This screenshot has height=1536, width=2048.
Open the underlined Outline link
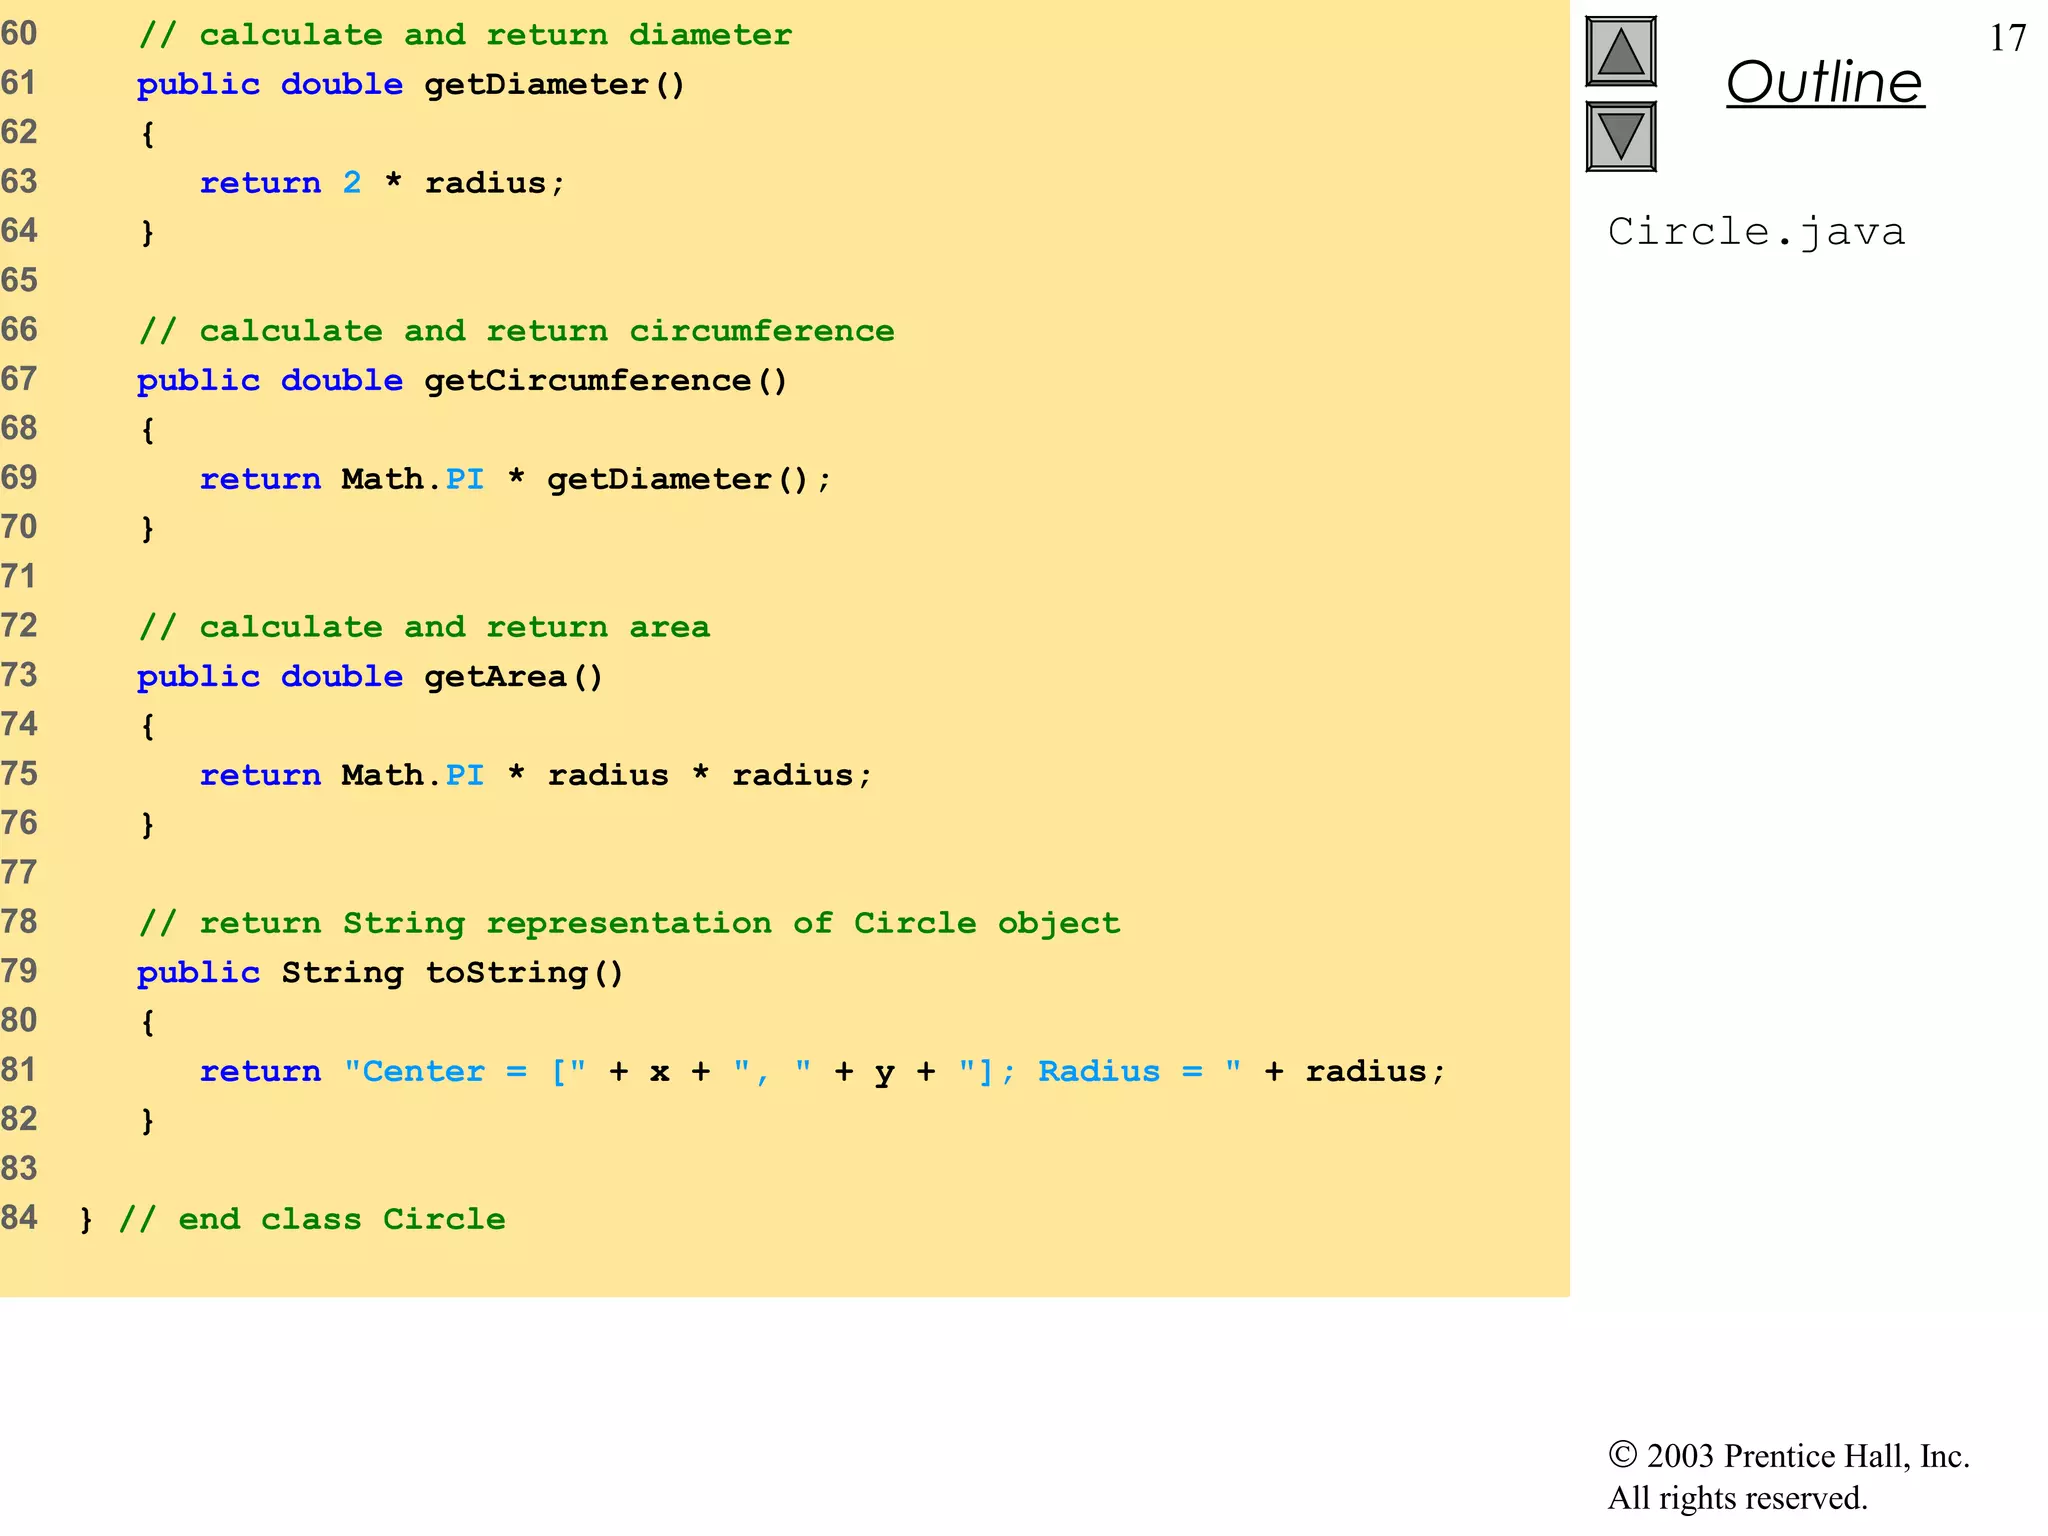tap(1824, 82)
